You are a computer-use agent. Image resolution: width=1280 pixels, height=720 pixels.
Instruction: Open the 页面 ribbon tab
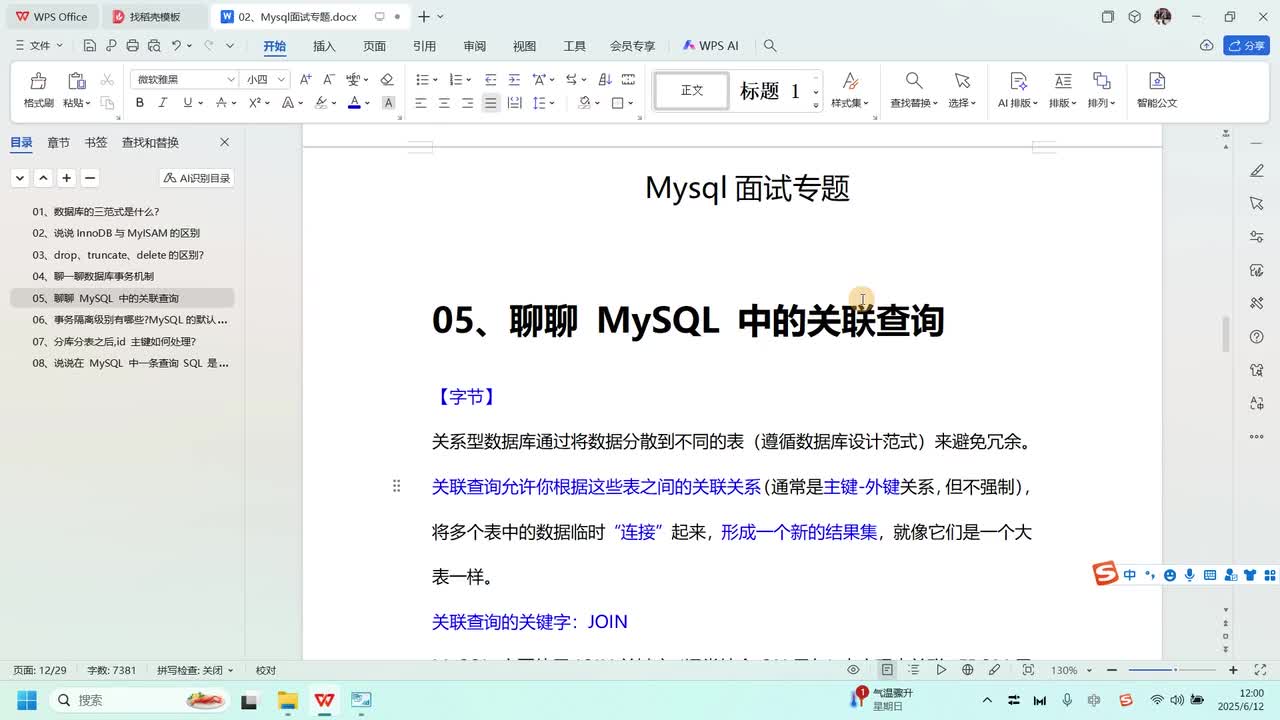(x=374, y=46)
